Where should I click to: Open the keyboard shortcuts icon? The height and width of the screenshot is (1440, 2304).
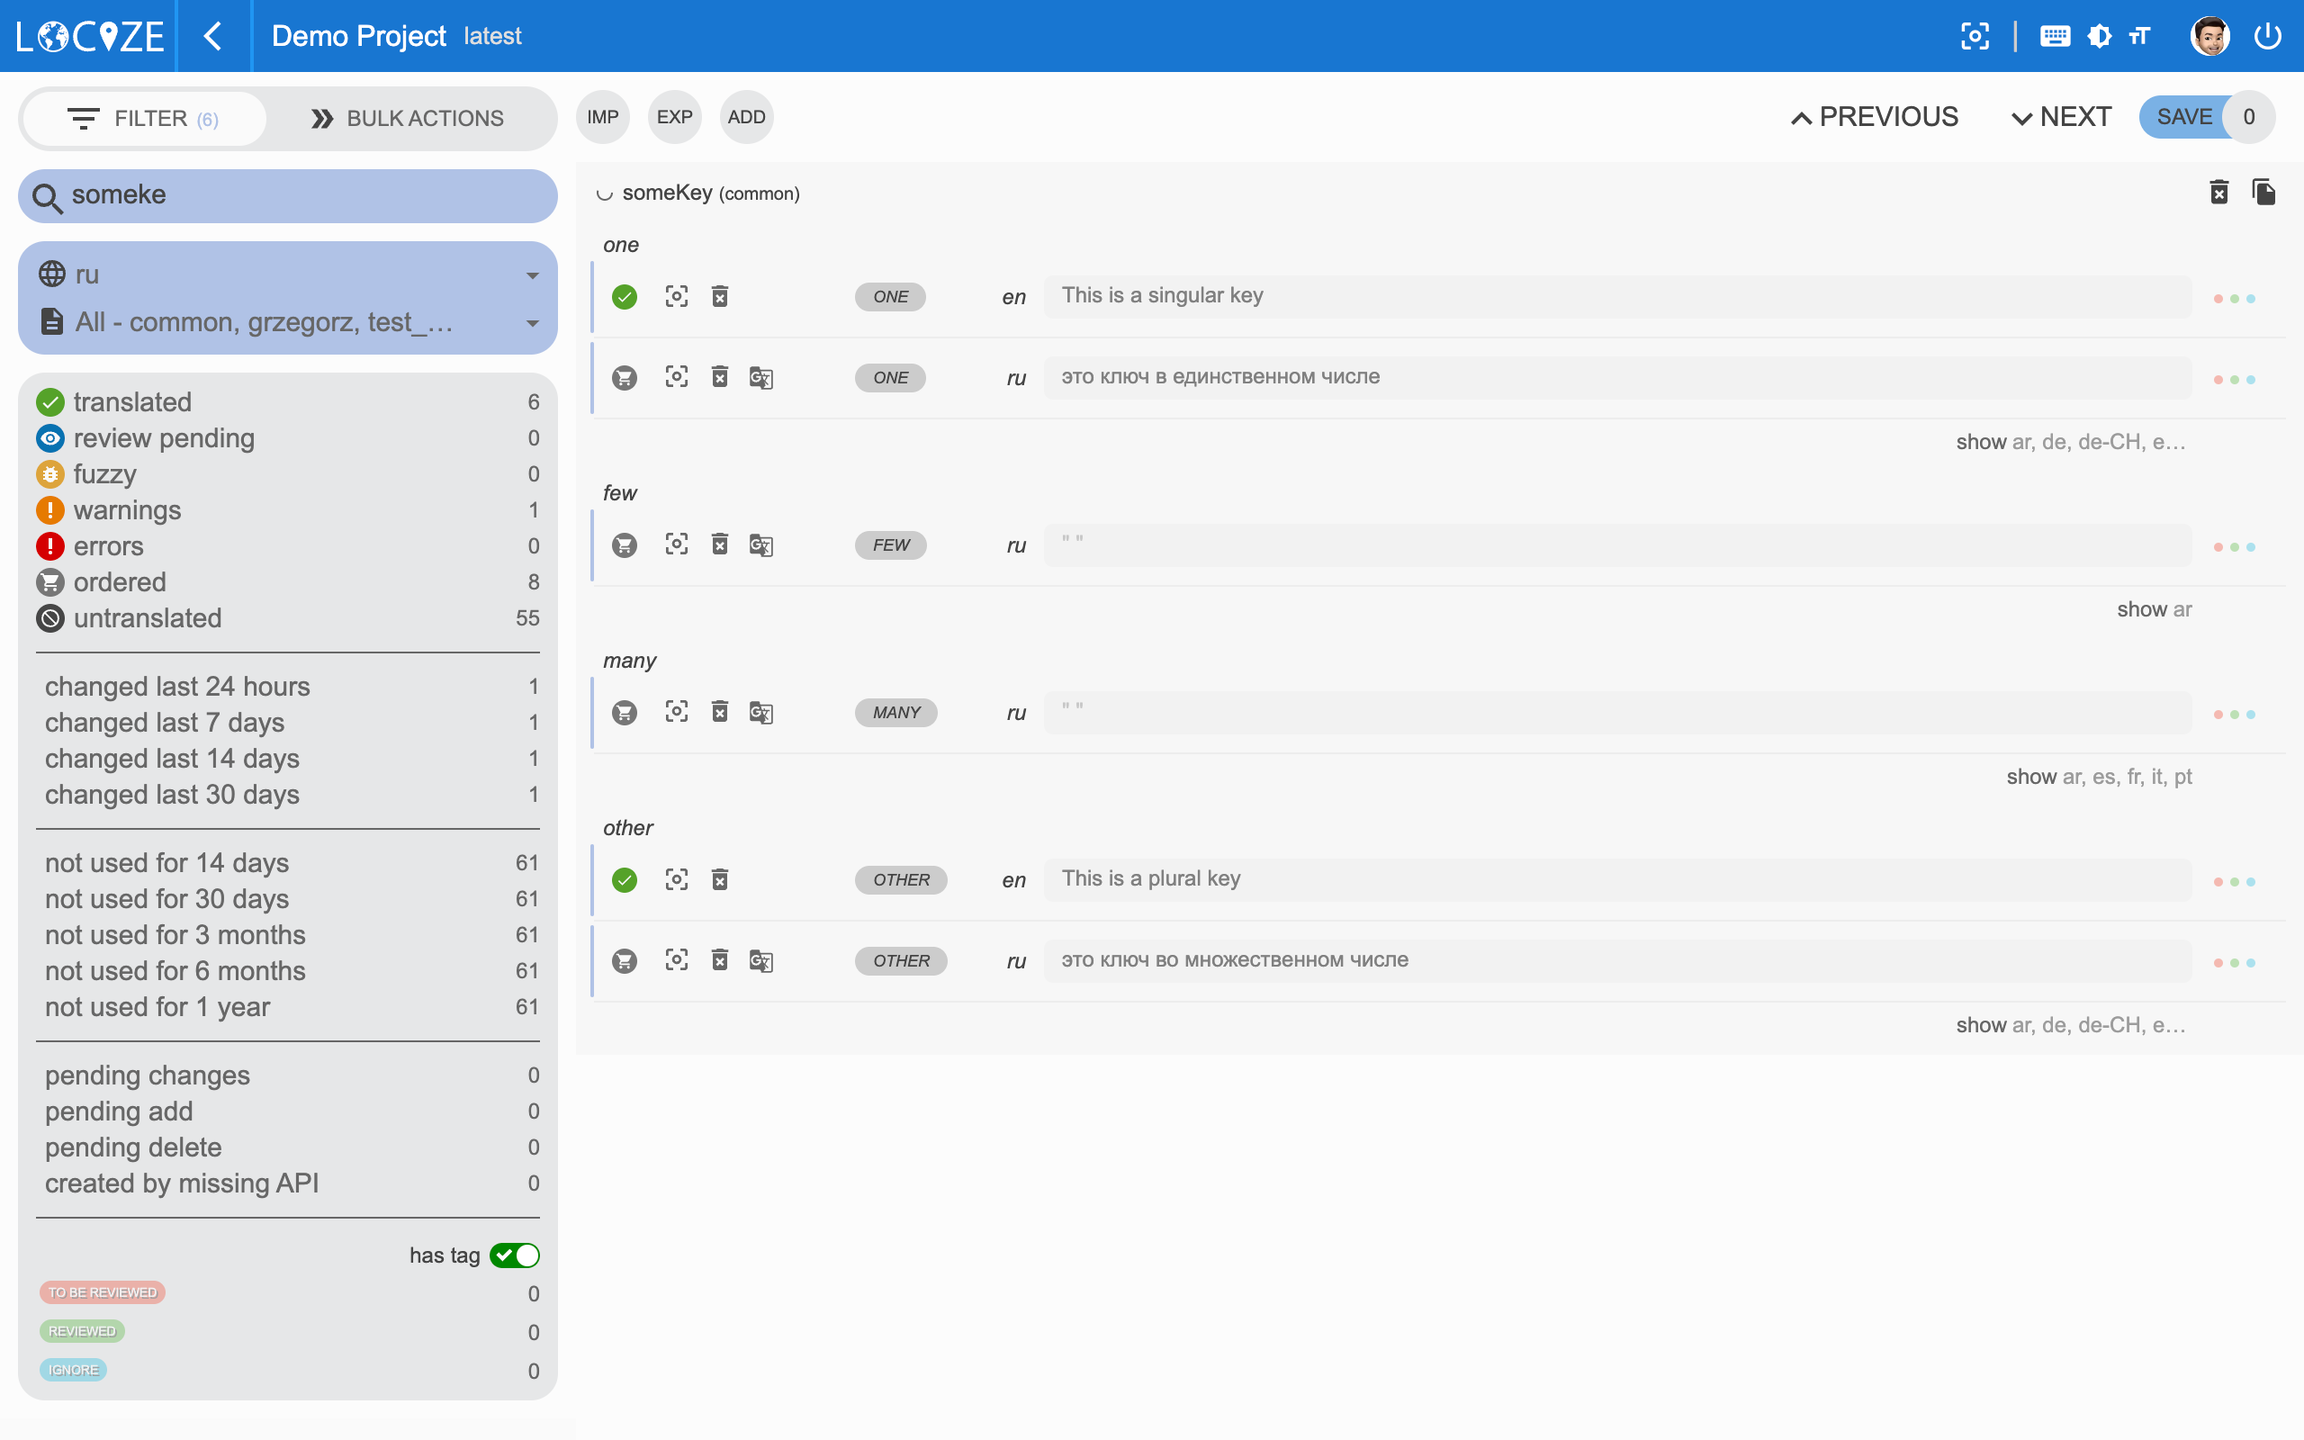tap(2054, 36)
